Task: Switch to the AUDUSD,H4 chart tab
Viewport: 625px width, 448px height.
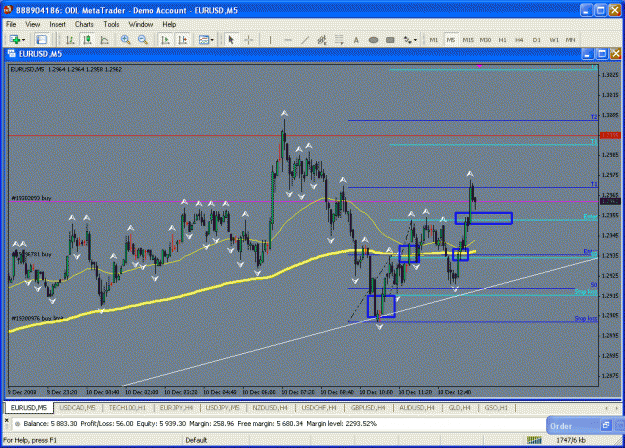Action: [417, 408]
